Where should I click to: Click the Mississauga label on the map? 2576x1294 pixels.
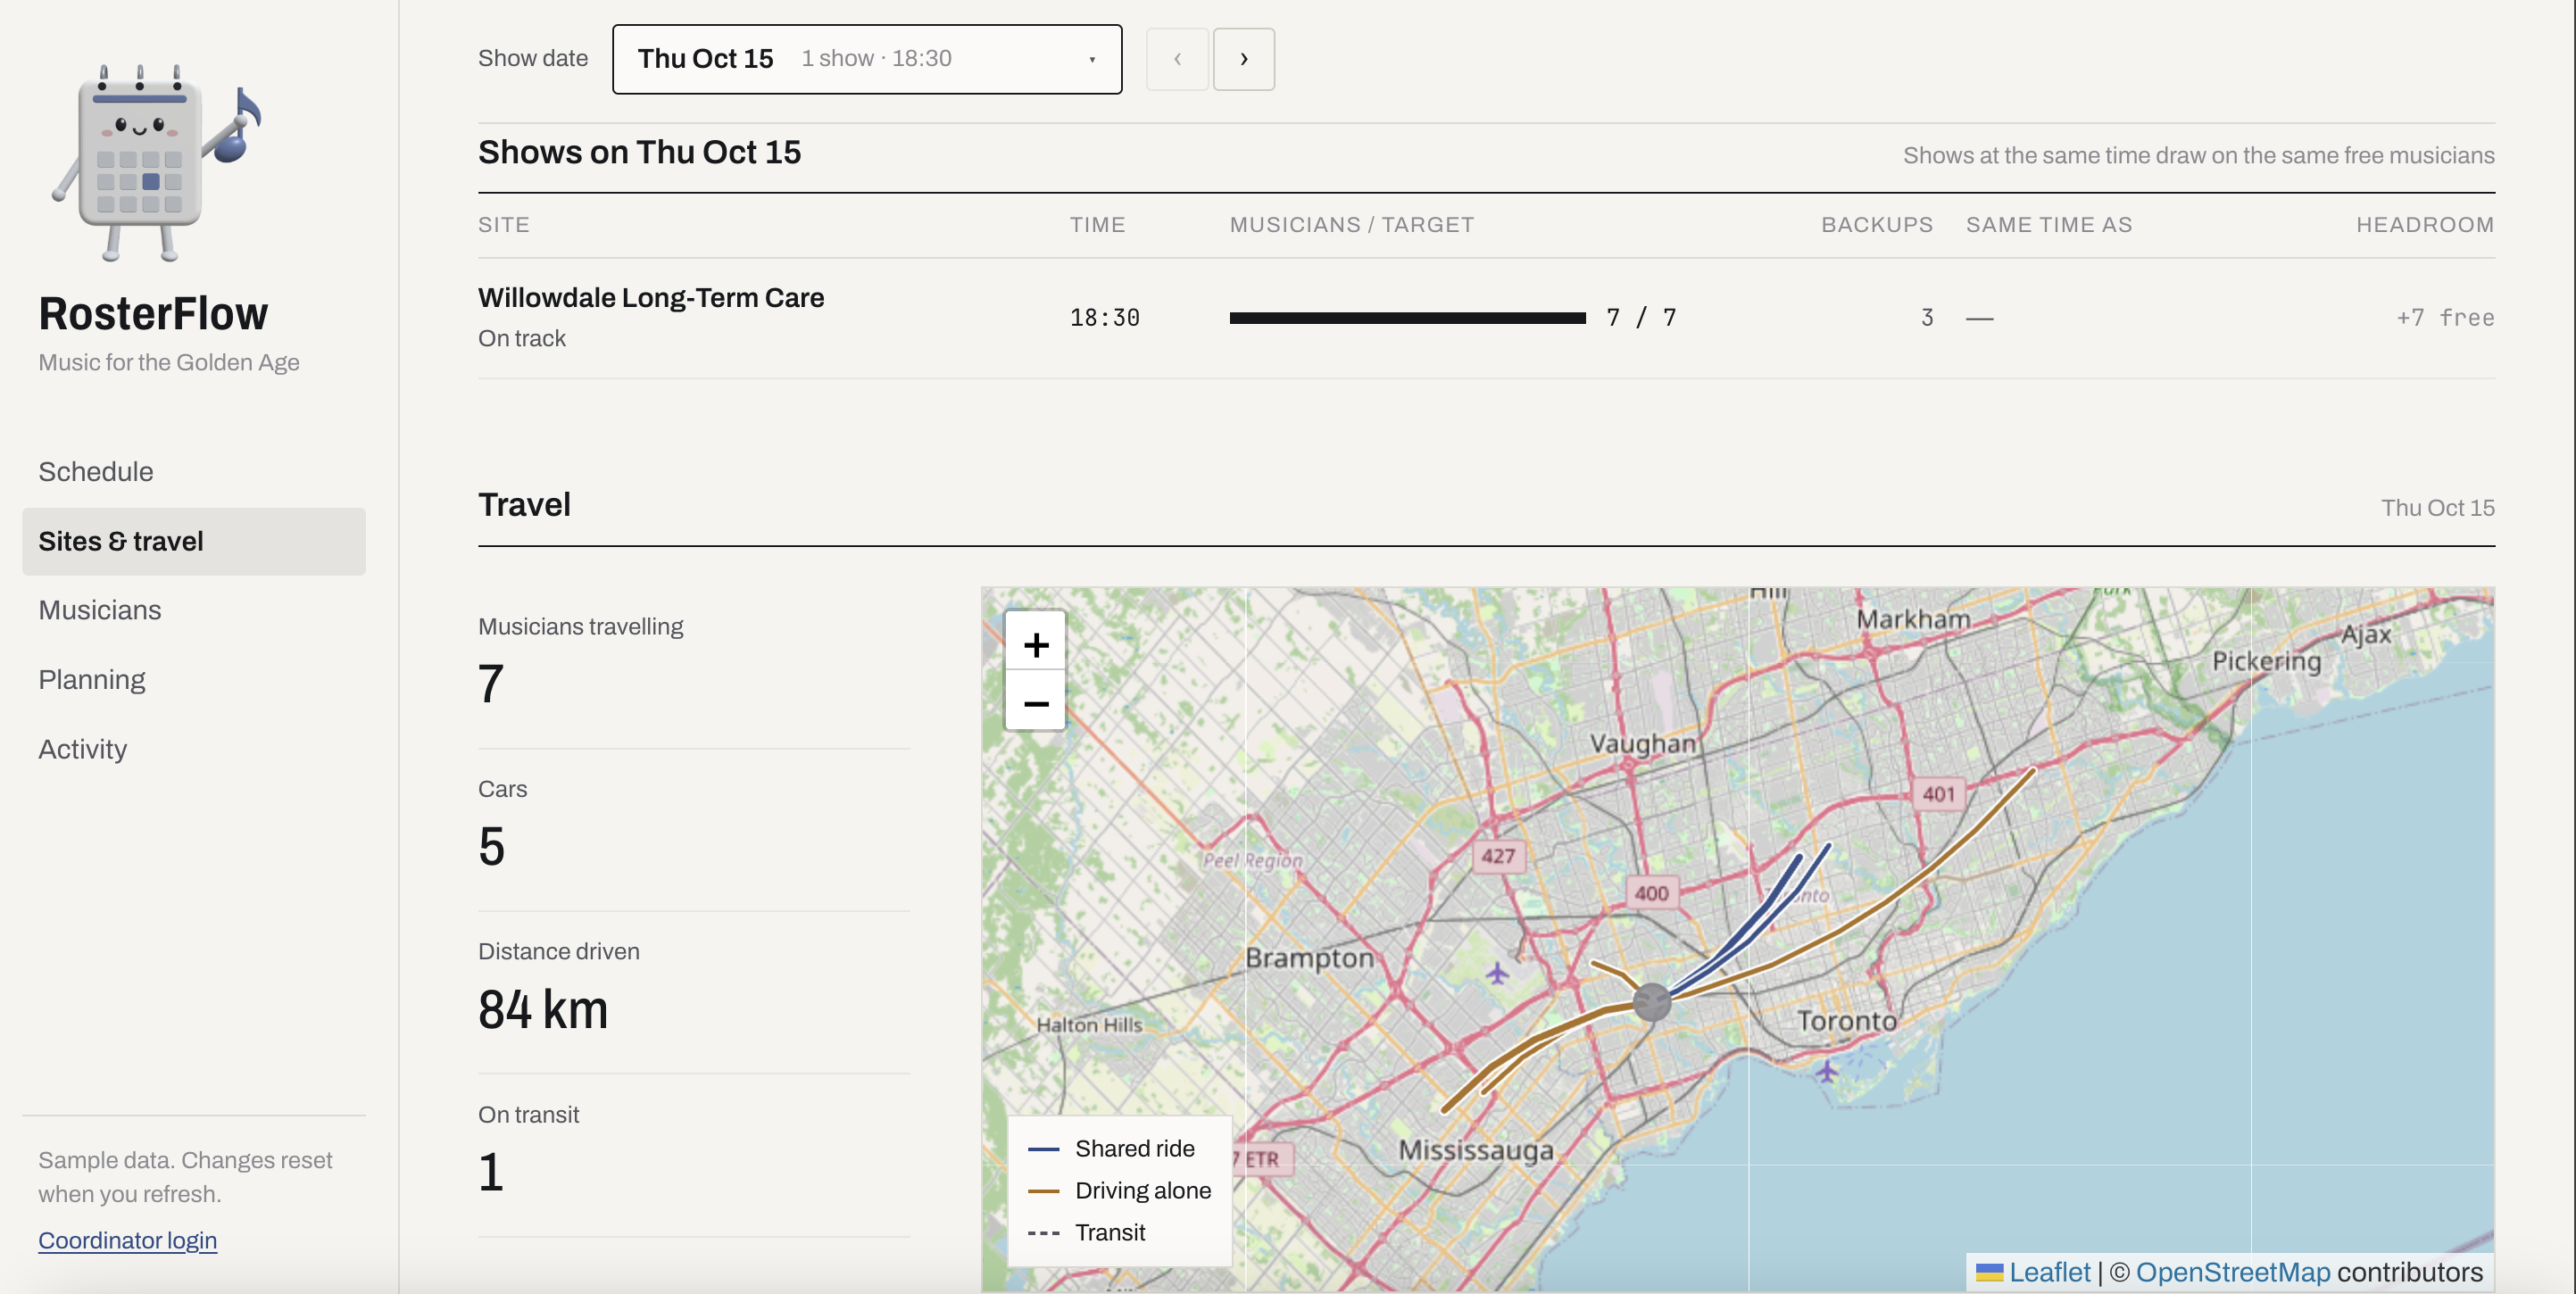1476,1151
